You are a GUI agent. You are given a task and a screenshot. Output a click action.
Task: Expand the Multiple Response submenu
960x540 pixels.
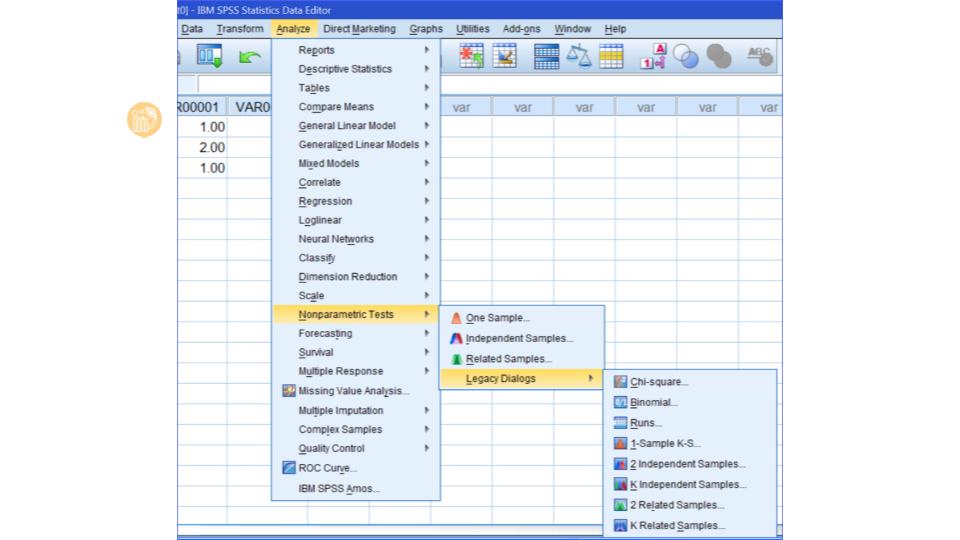coord(356,371)
